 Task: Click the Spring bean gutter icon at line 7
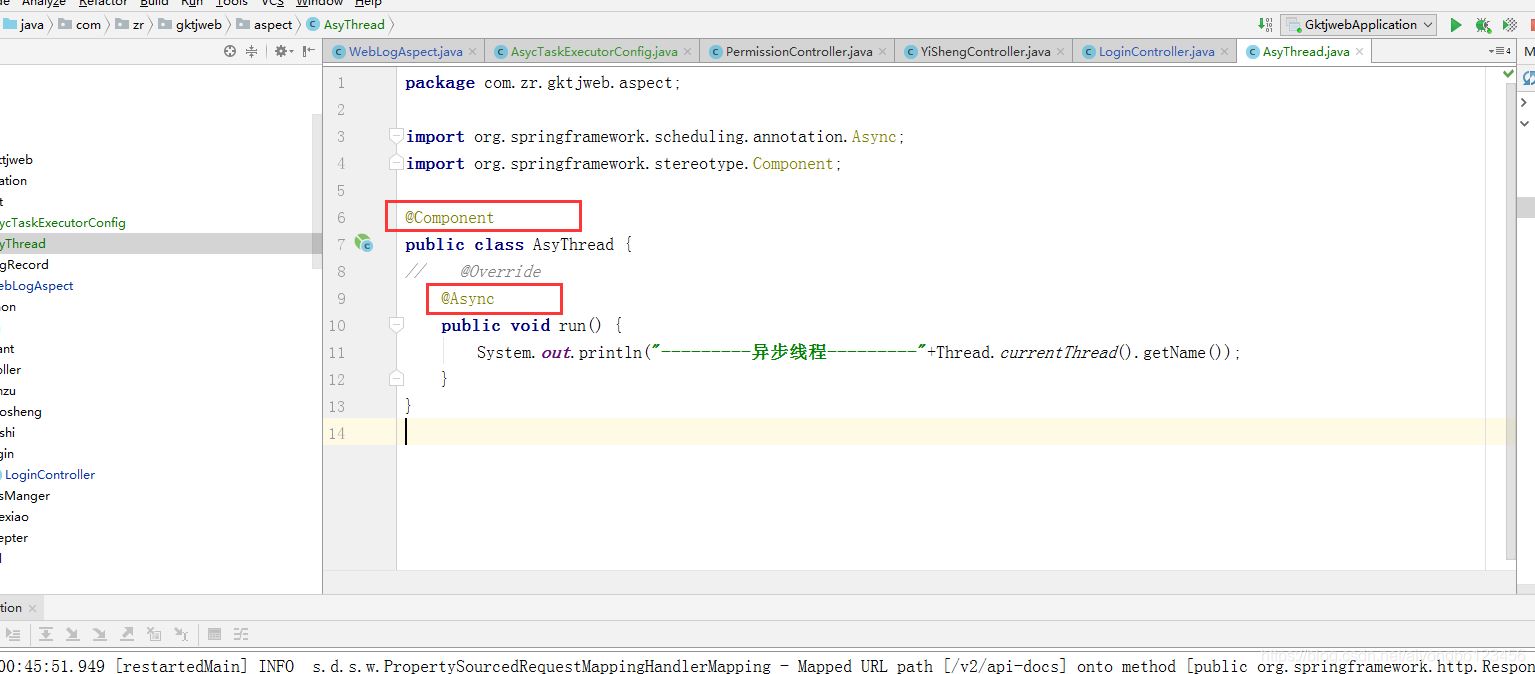pyautogui.click(x=364, y=244)
